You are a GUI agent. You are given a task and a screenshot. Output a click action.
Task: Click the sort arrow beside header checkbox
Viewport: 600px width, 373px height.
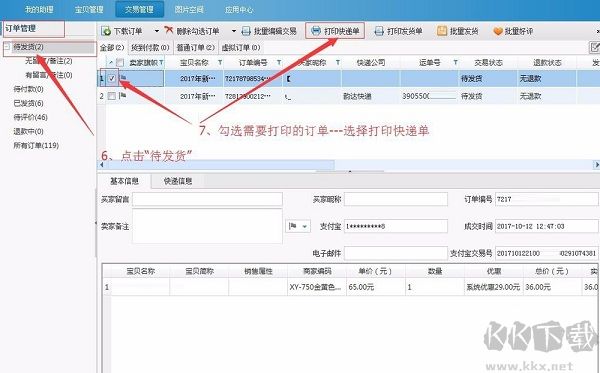(x=111, y=62)
